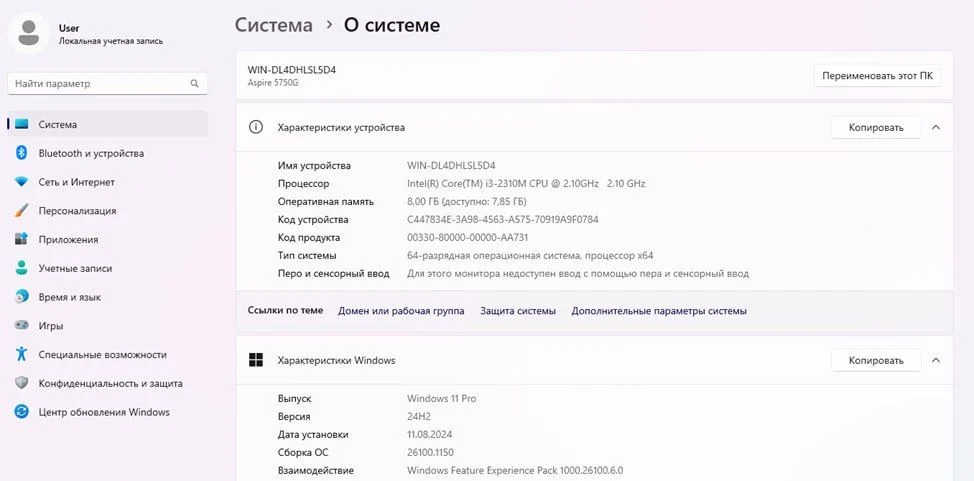This screenshot has width=974, height=481.
Task: Click the Windows 11 Pro edition value
Action: click(442, 398)
